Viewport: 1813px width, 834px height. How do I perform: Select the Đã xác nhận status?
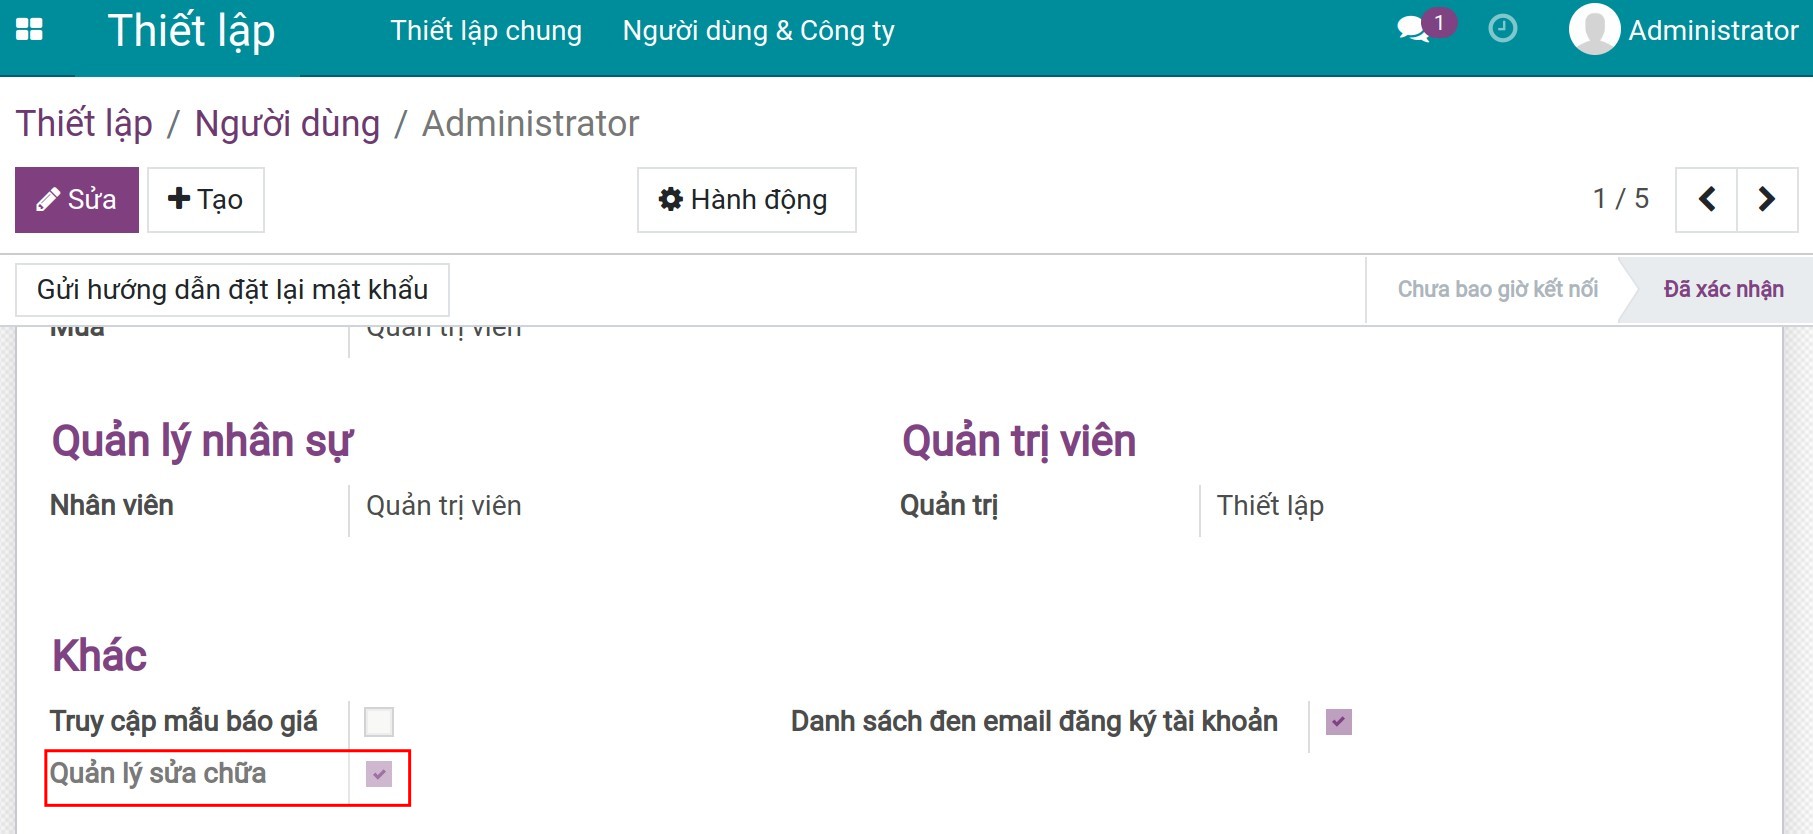coord(1723,289)
